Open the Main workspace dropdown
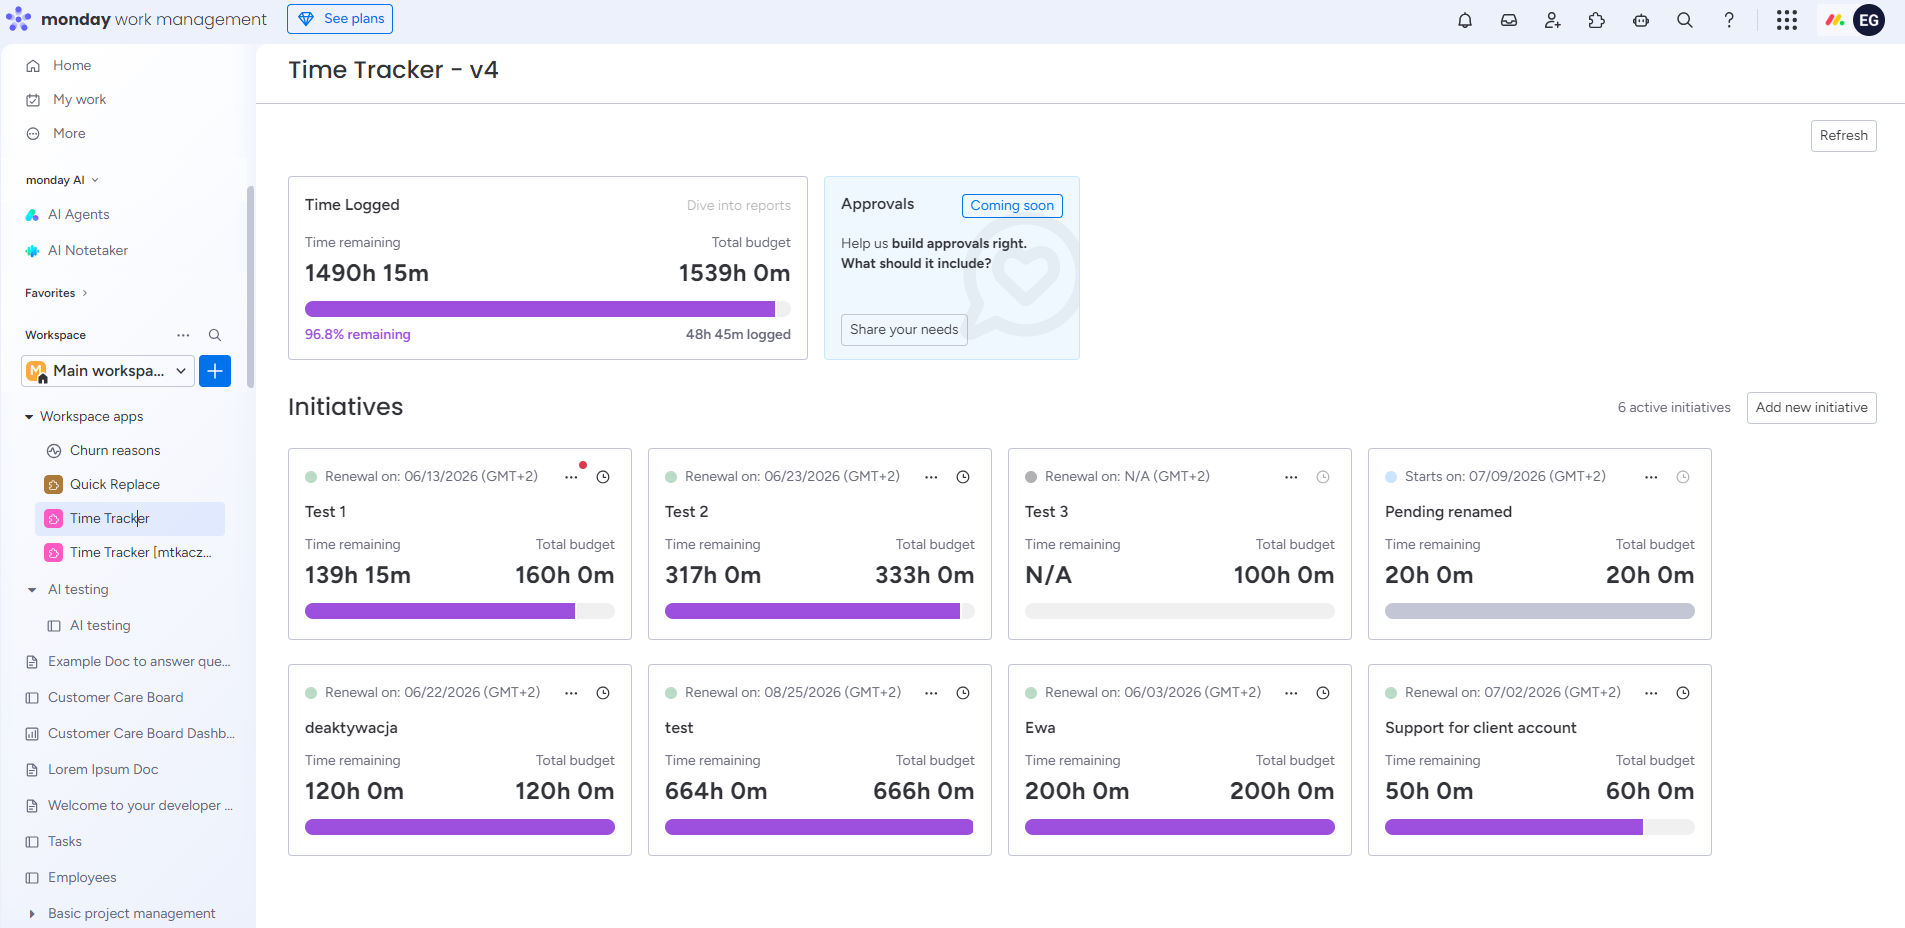The width and height of the screenshot is (1905, 928). coord(108,371)
